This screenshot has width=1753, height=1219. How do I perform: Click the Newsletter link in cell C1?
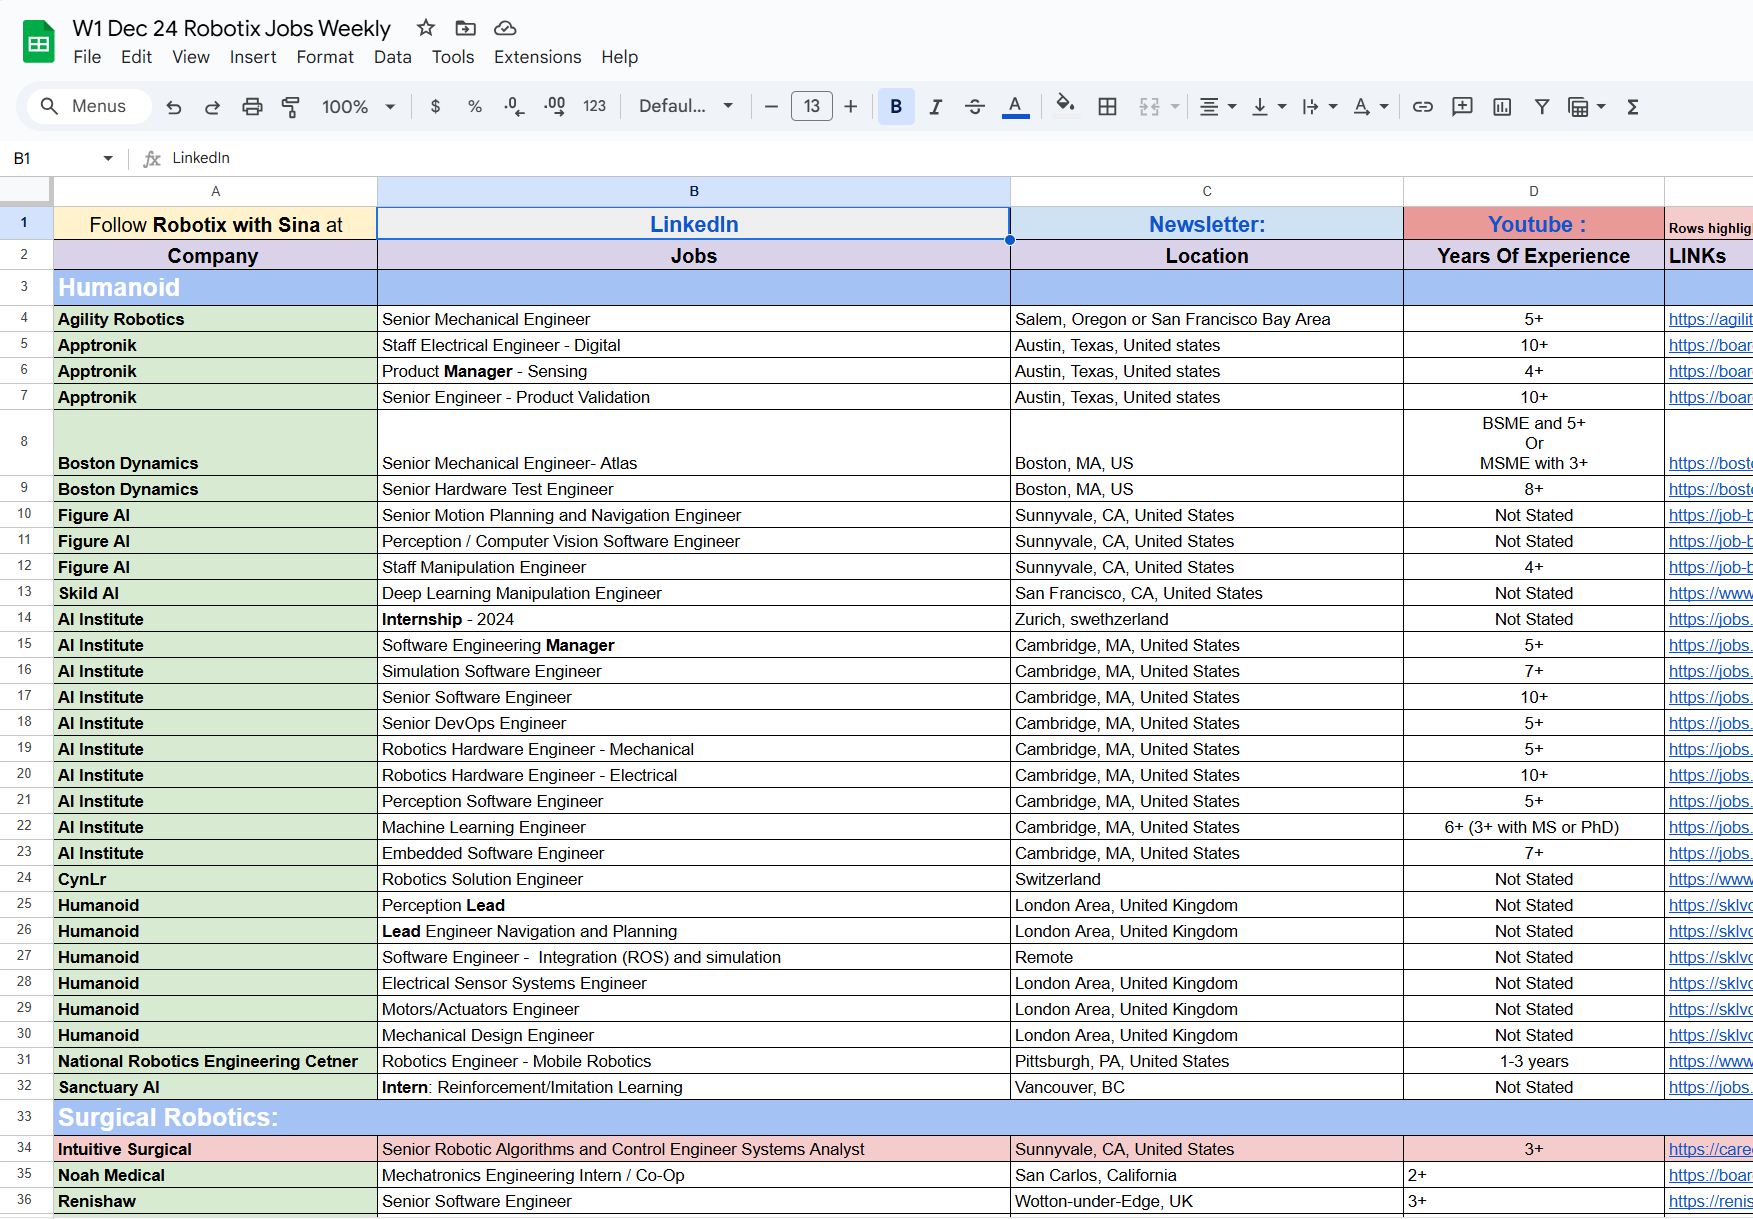(1207, 224)
